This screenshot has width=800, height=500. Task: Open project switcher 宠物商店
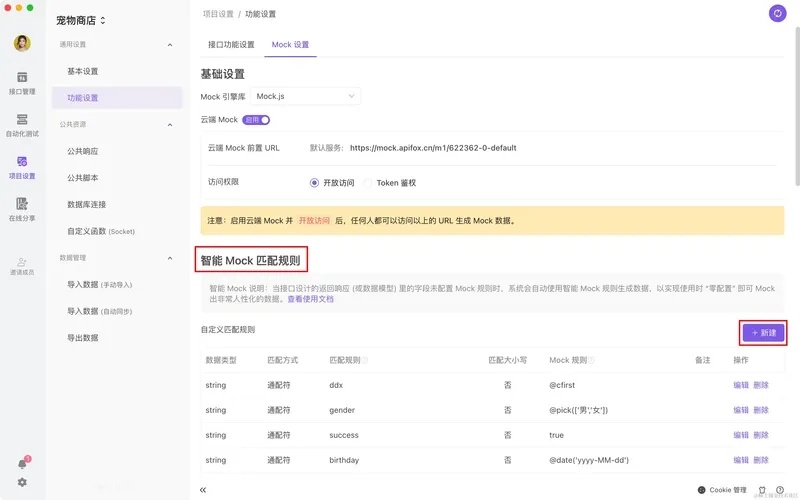point(81,20)
